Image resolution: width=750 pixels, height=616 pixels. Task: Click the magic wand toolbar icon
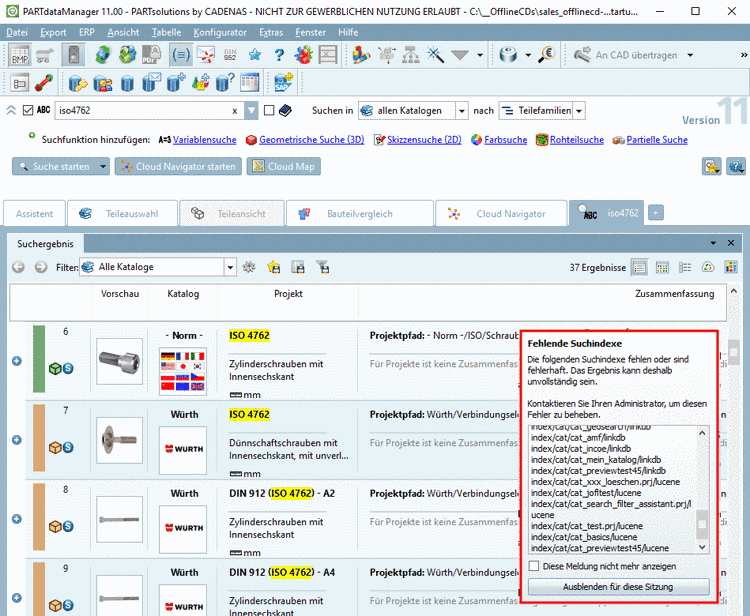435,55
